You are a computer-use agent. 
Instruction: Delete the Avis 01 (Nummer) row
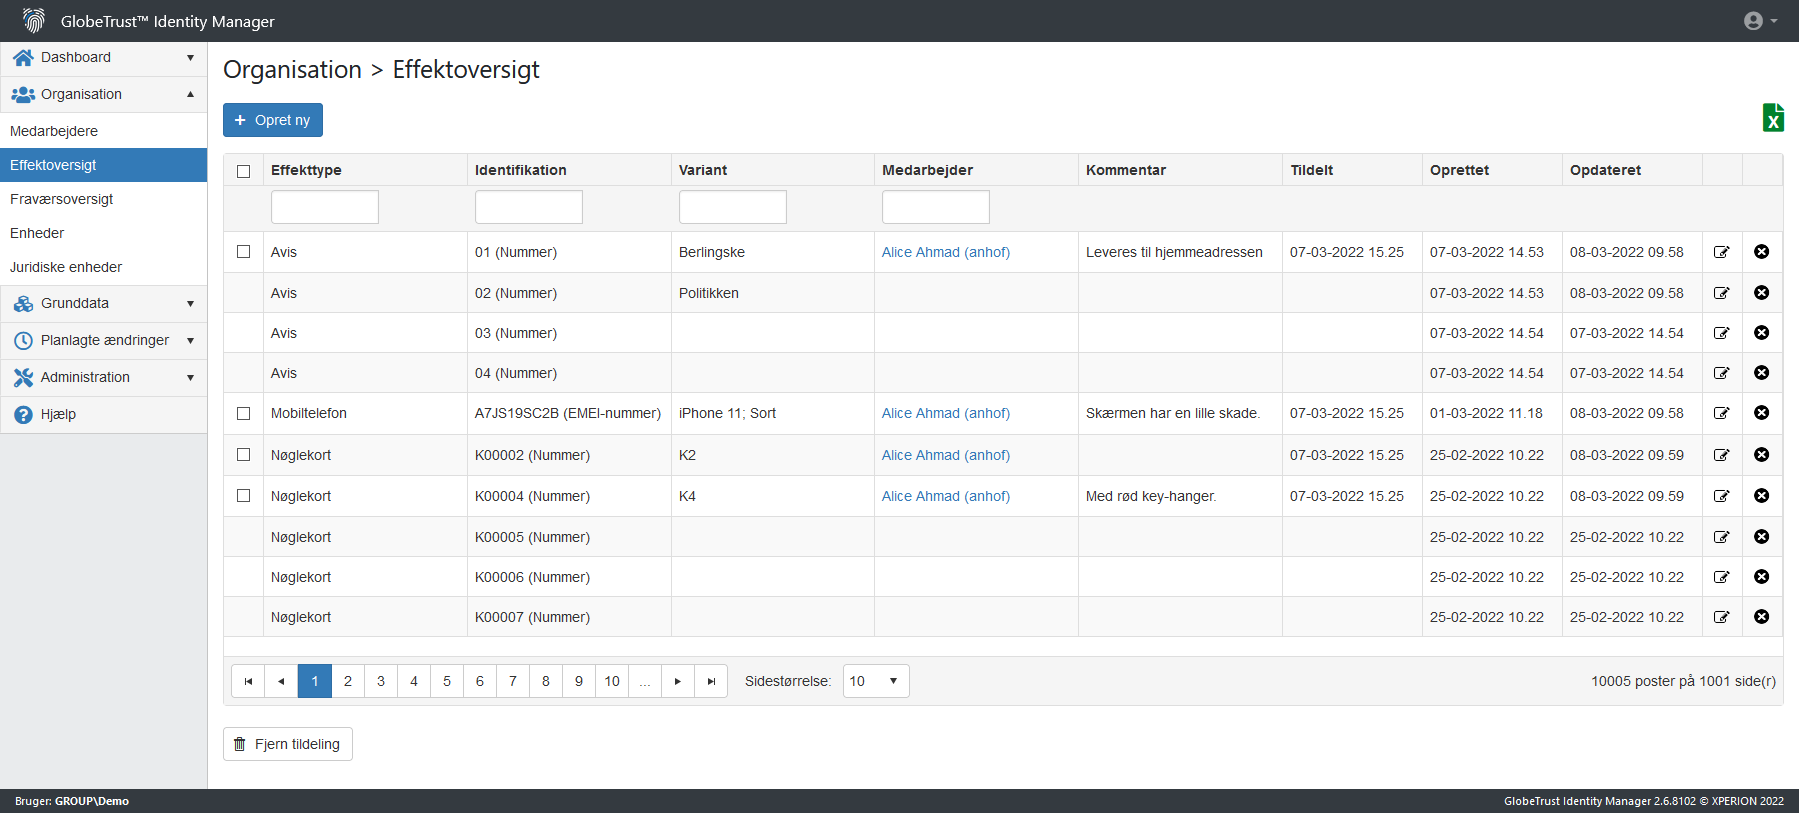pos(1762,252)
